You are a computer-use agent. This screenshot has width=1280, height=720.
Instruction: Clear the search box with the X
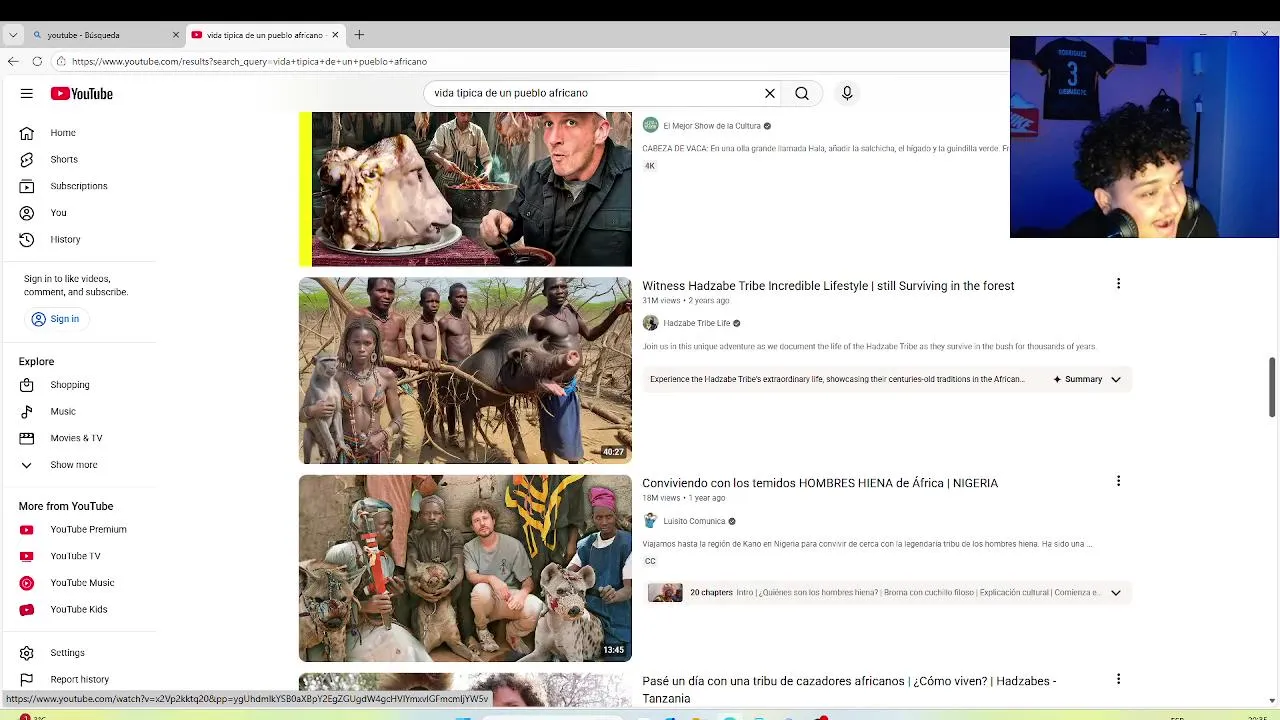point(770,93)
